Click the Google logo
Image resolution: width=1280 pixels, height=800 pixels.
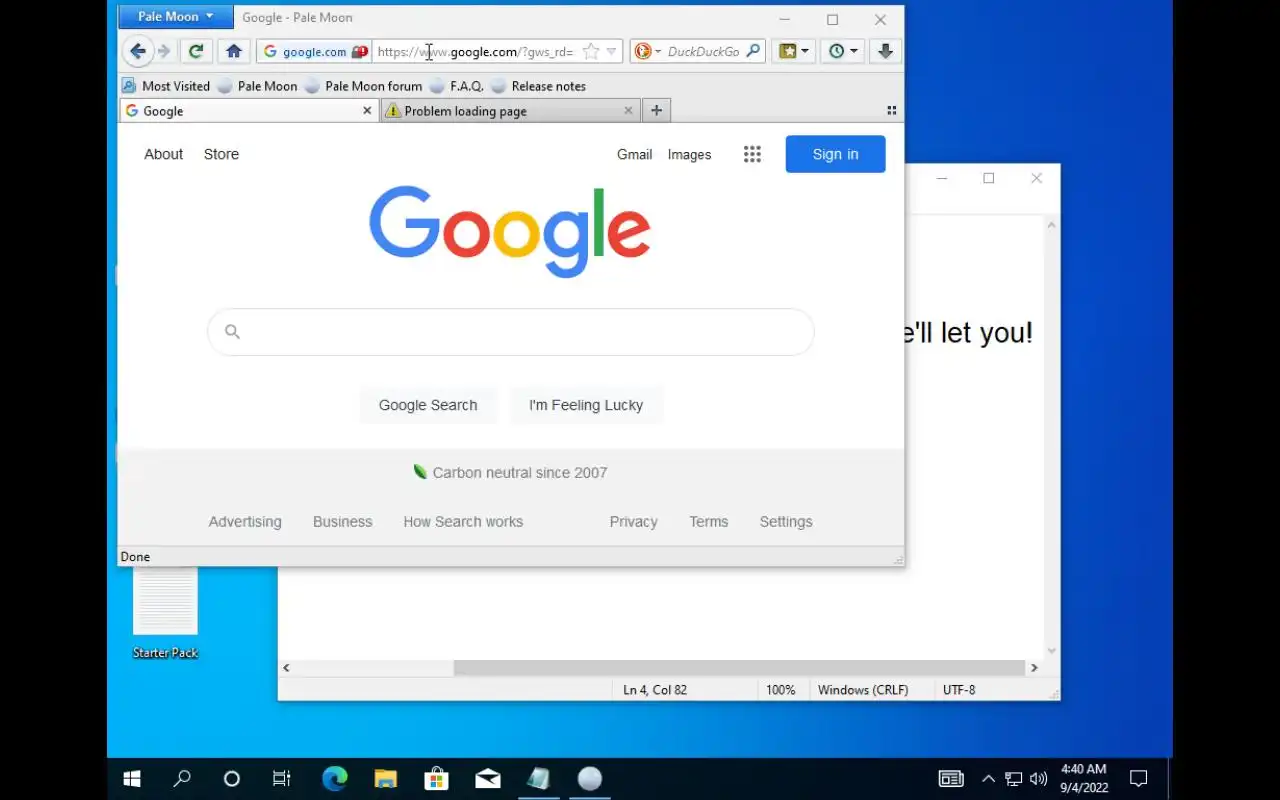click(510, 231)
